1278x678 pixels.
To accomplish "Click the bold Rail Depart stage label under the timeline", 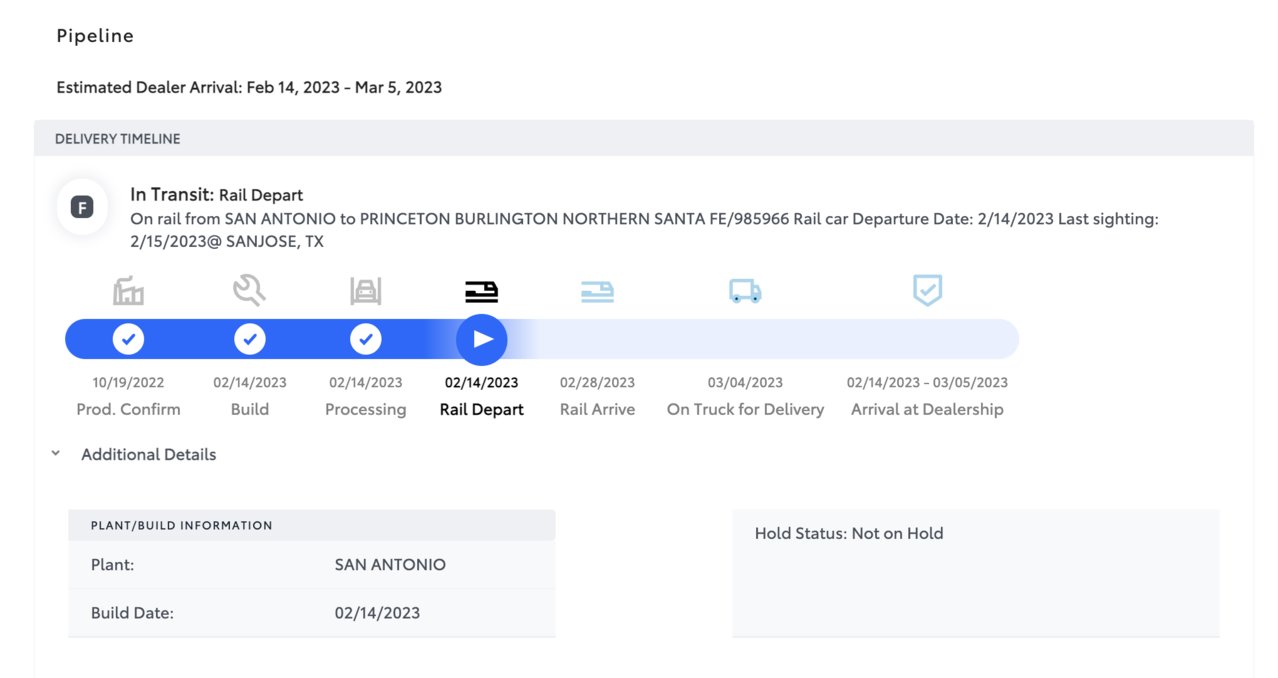I will click(482, 409).
